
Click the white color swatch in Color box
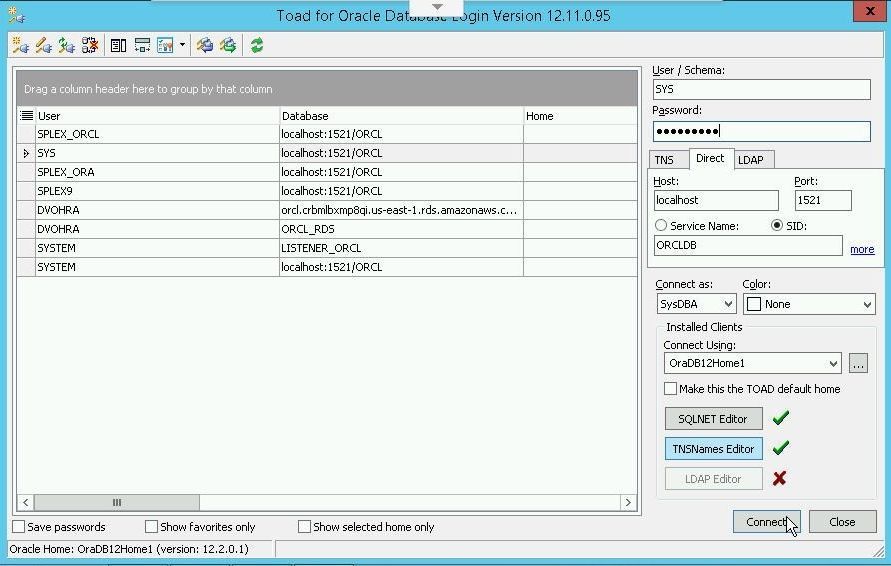[x=754, y=304]
